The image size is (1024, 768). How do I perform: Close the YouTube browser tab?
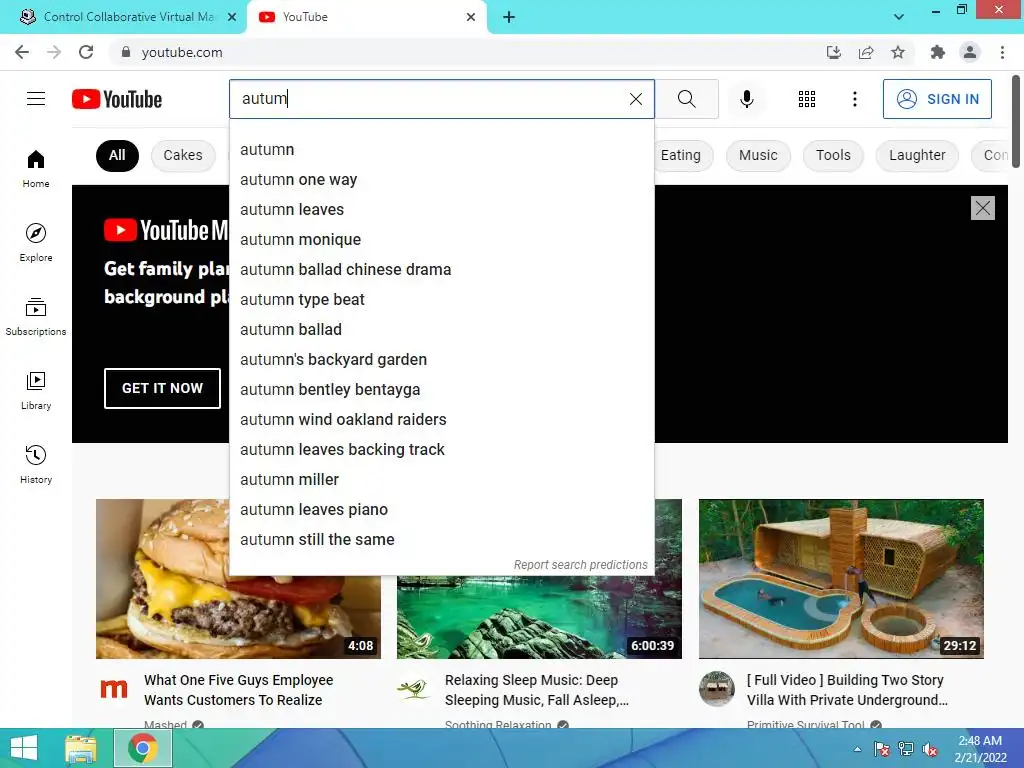click(x=471, y=17)
